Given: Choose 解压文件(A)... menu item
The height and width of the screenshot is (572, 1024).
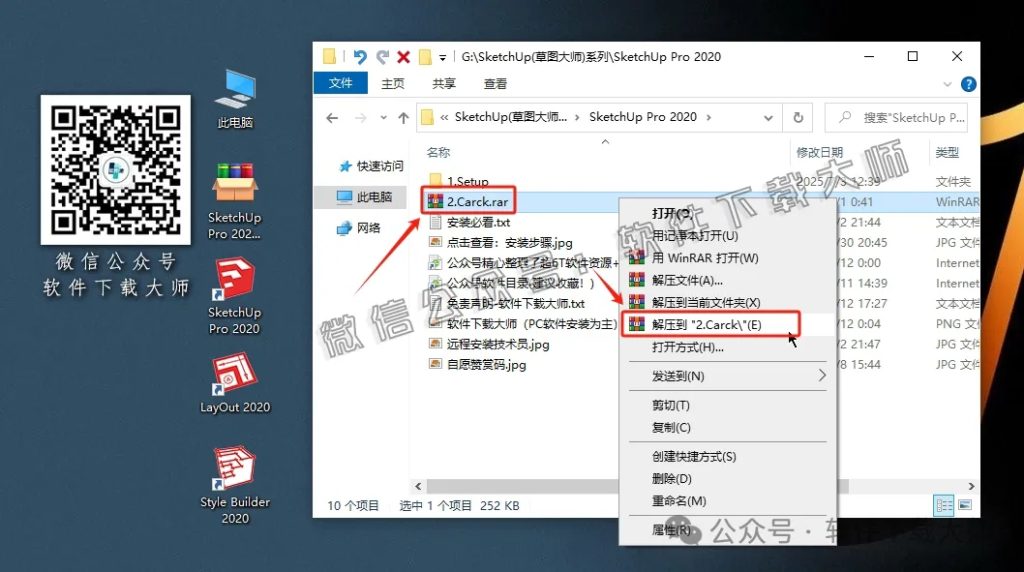Looking at the screenshot, I should tap(728, 280).
